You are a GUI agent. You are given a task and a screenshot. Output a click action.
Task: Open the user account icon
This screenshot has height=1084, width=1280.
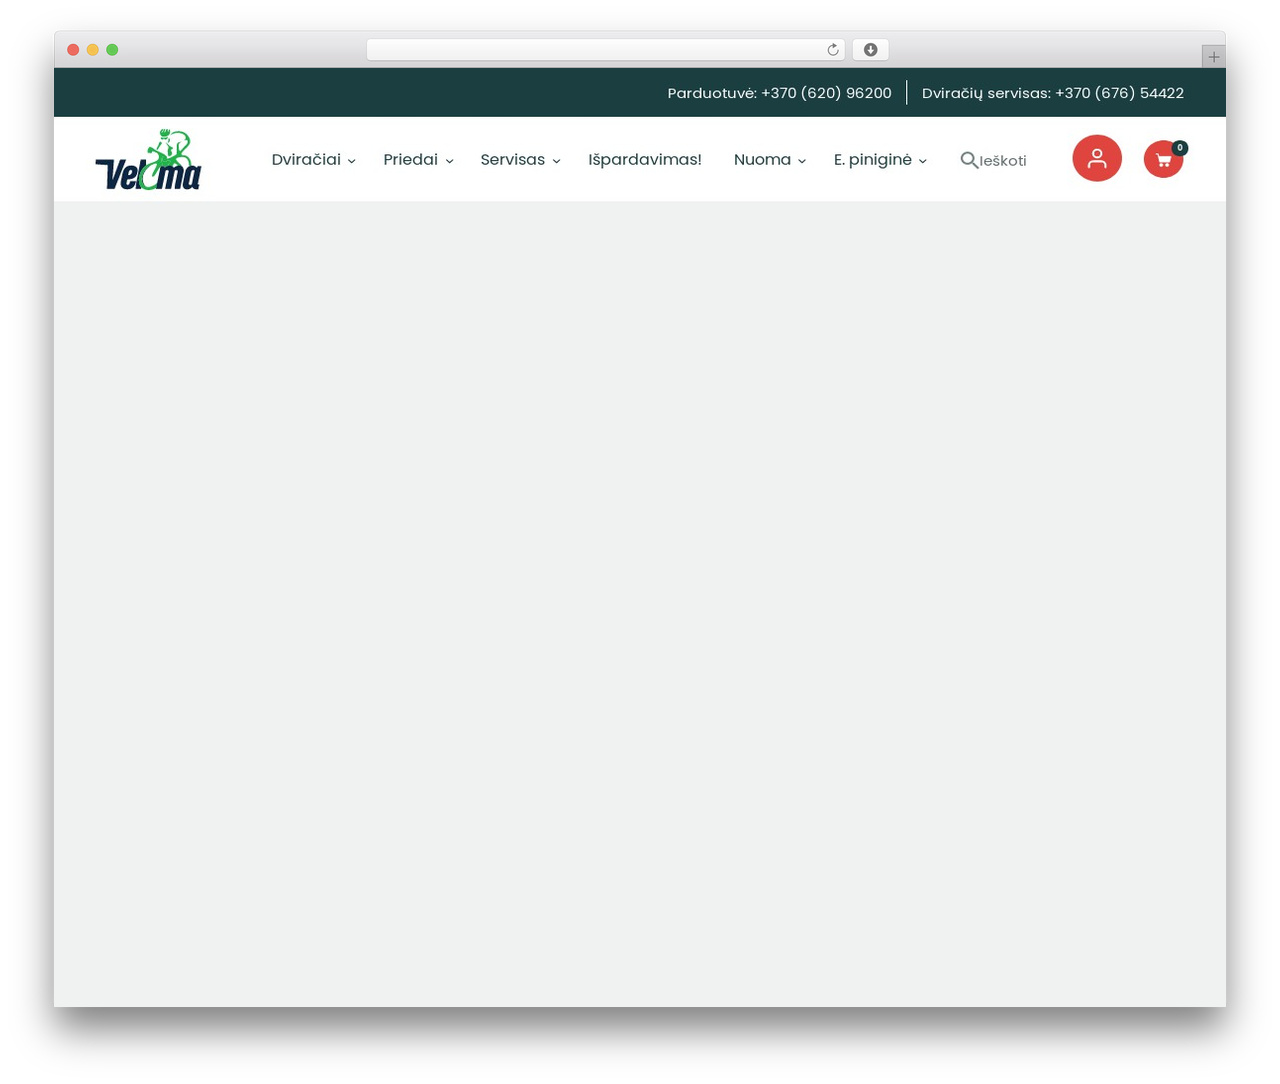(x=1097, y=158)
